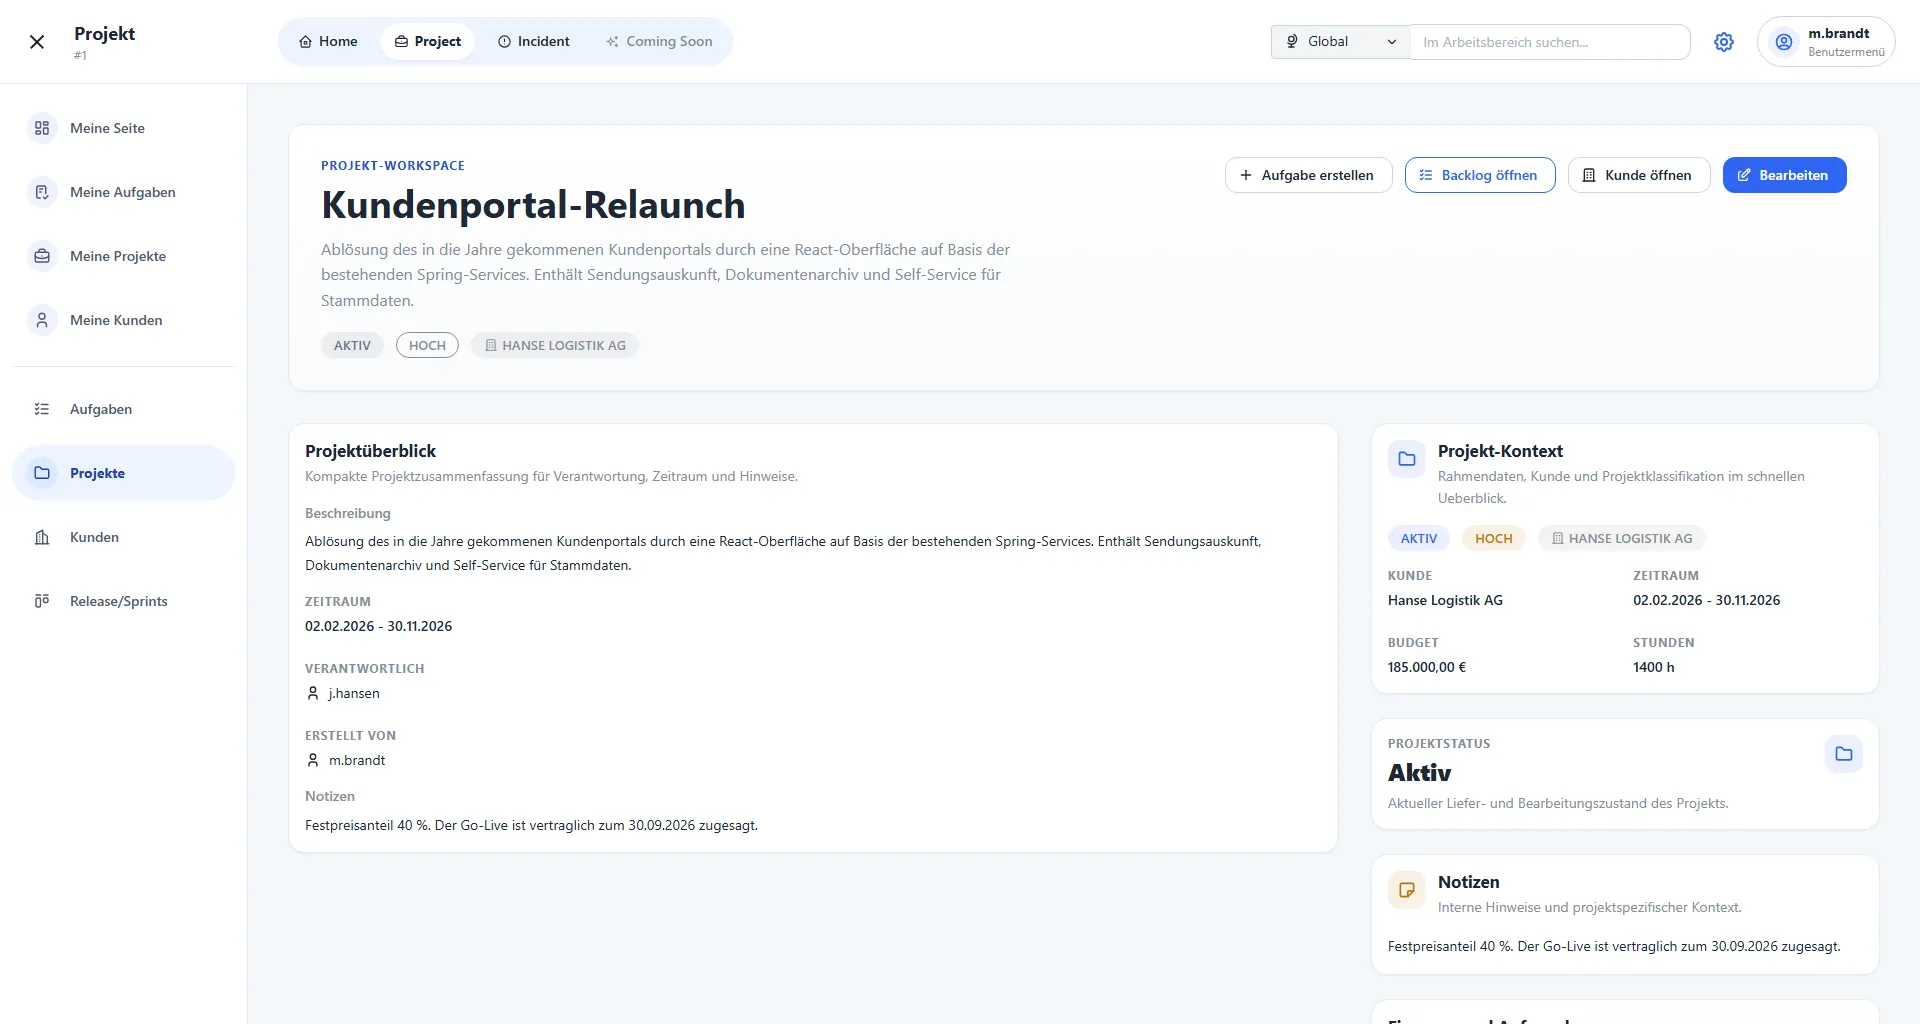Click the Coming Soon sparkle icon

(x=612, y=42)
